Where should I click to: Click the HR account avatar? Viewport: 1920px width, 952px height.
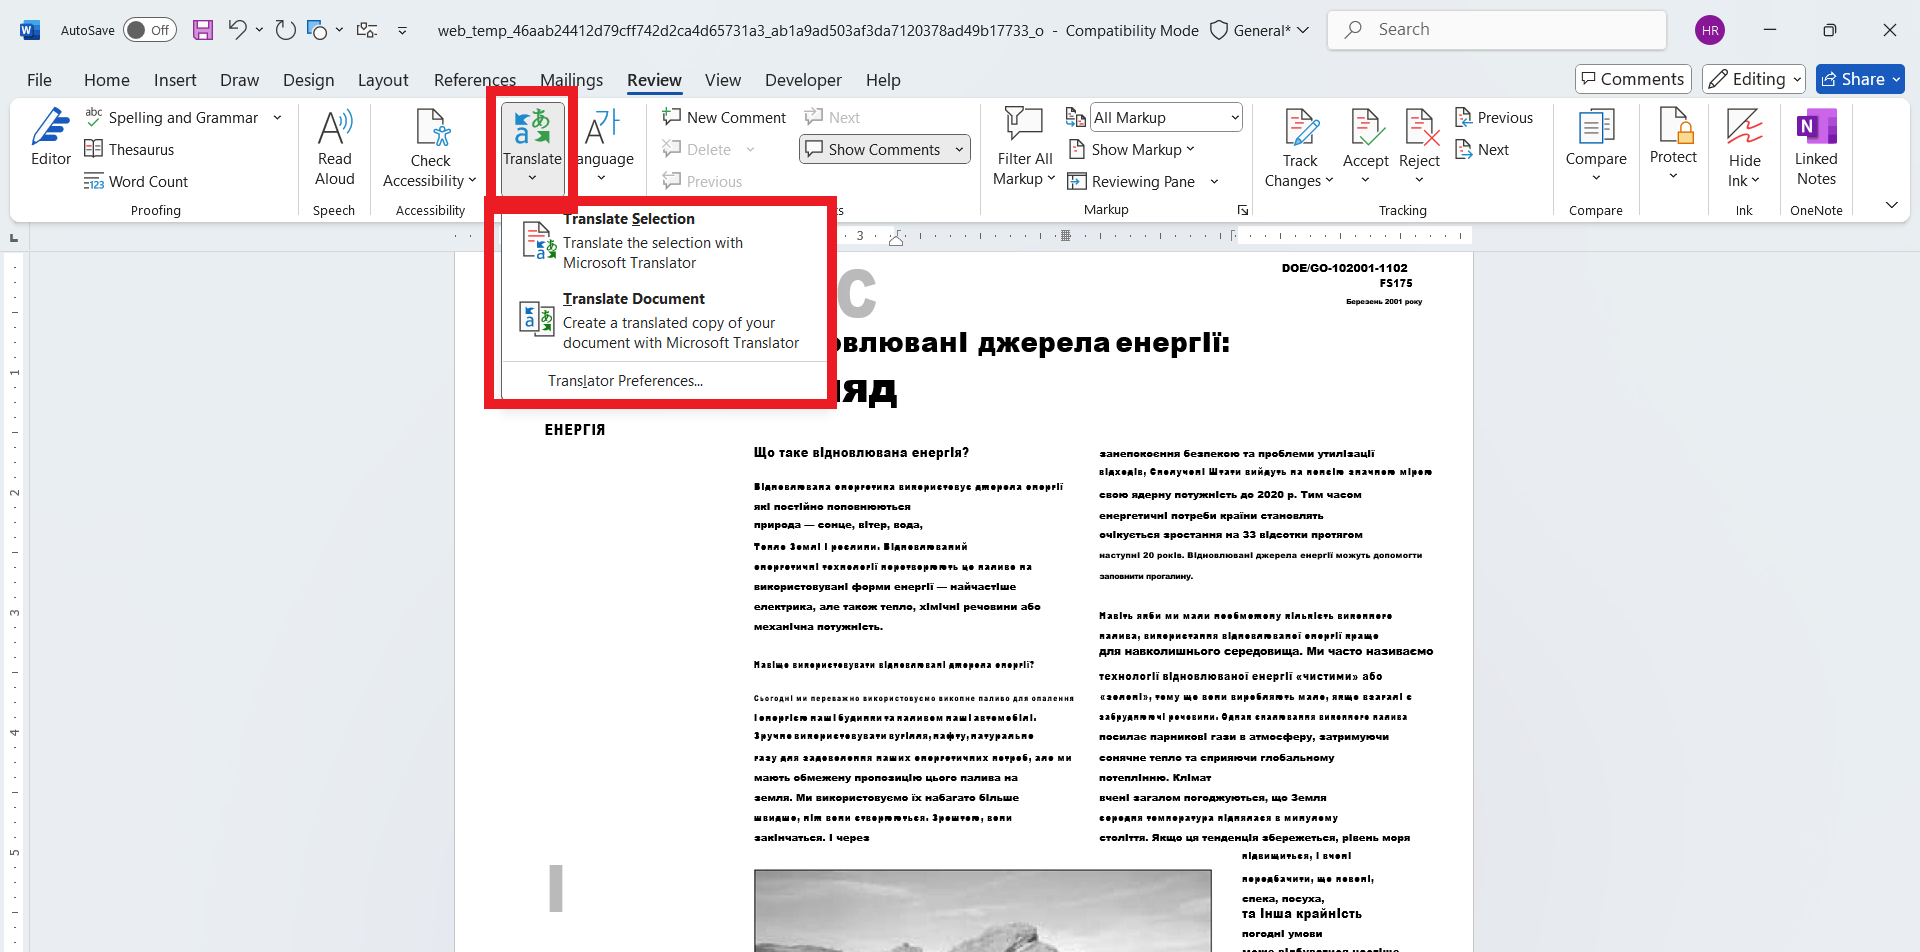[1710, 30]
